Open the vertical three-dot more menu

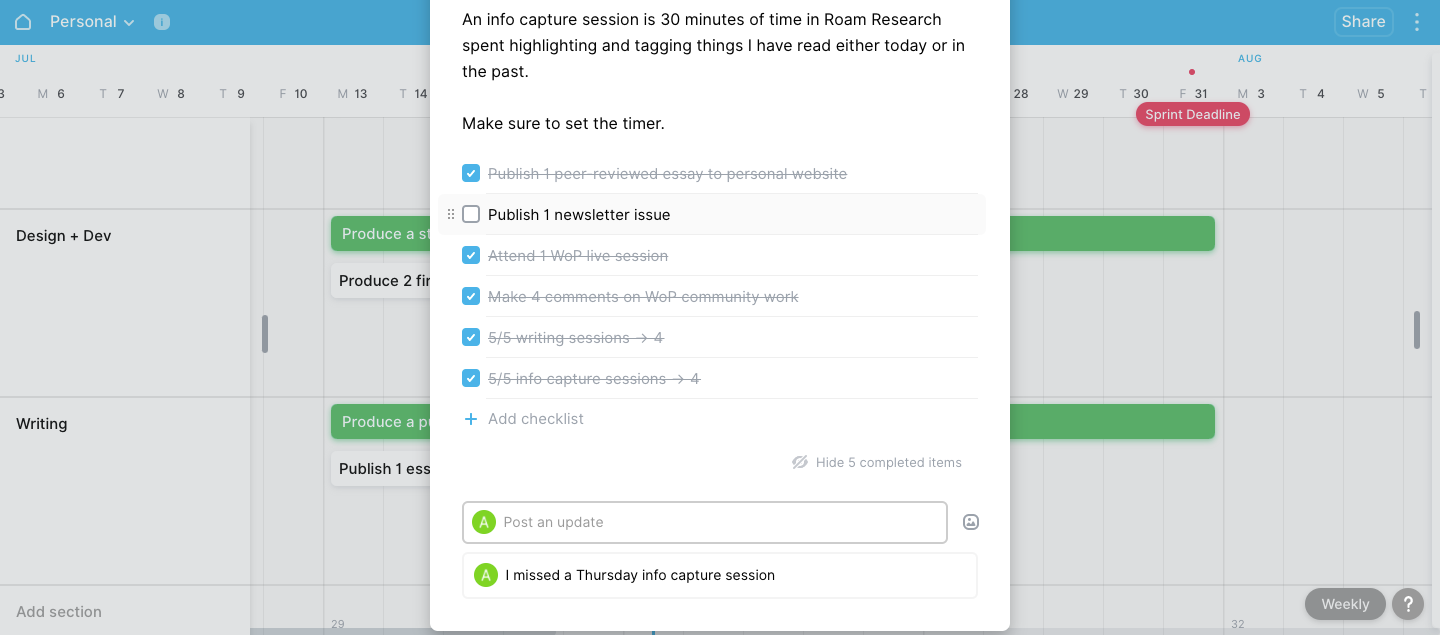1416,22
